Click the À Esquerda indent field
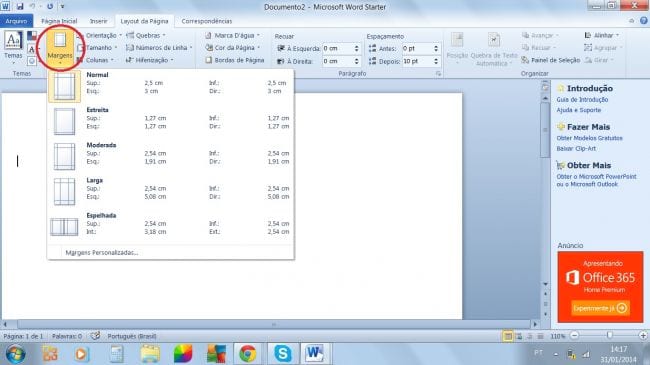Screen dimensions: 650x365 point(341,49)
